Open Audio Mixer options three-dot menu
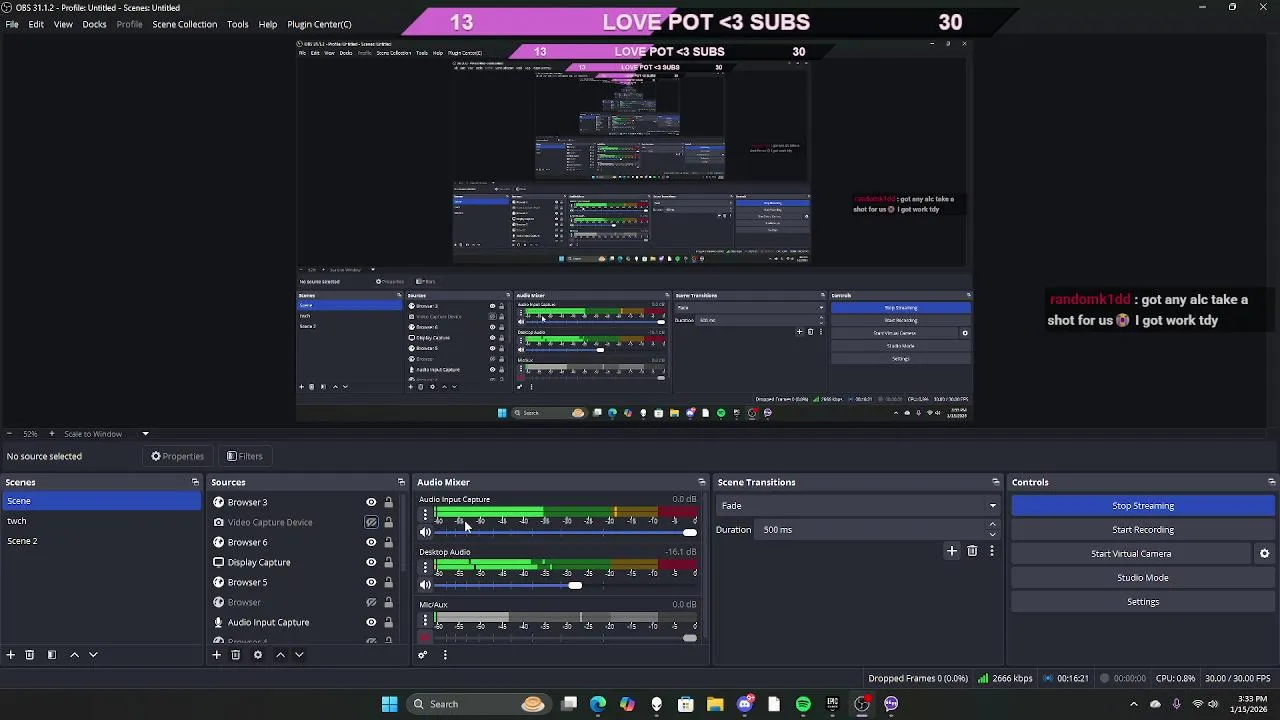Viewport: 1280px width, 720px height. point(445,655)
